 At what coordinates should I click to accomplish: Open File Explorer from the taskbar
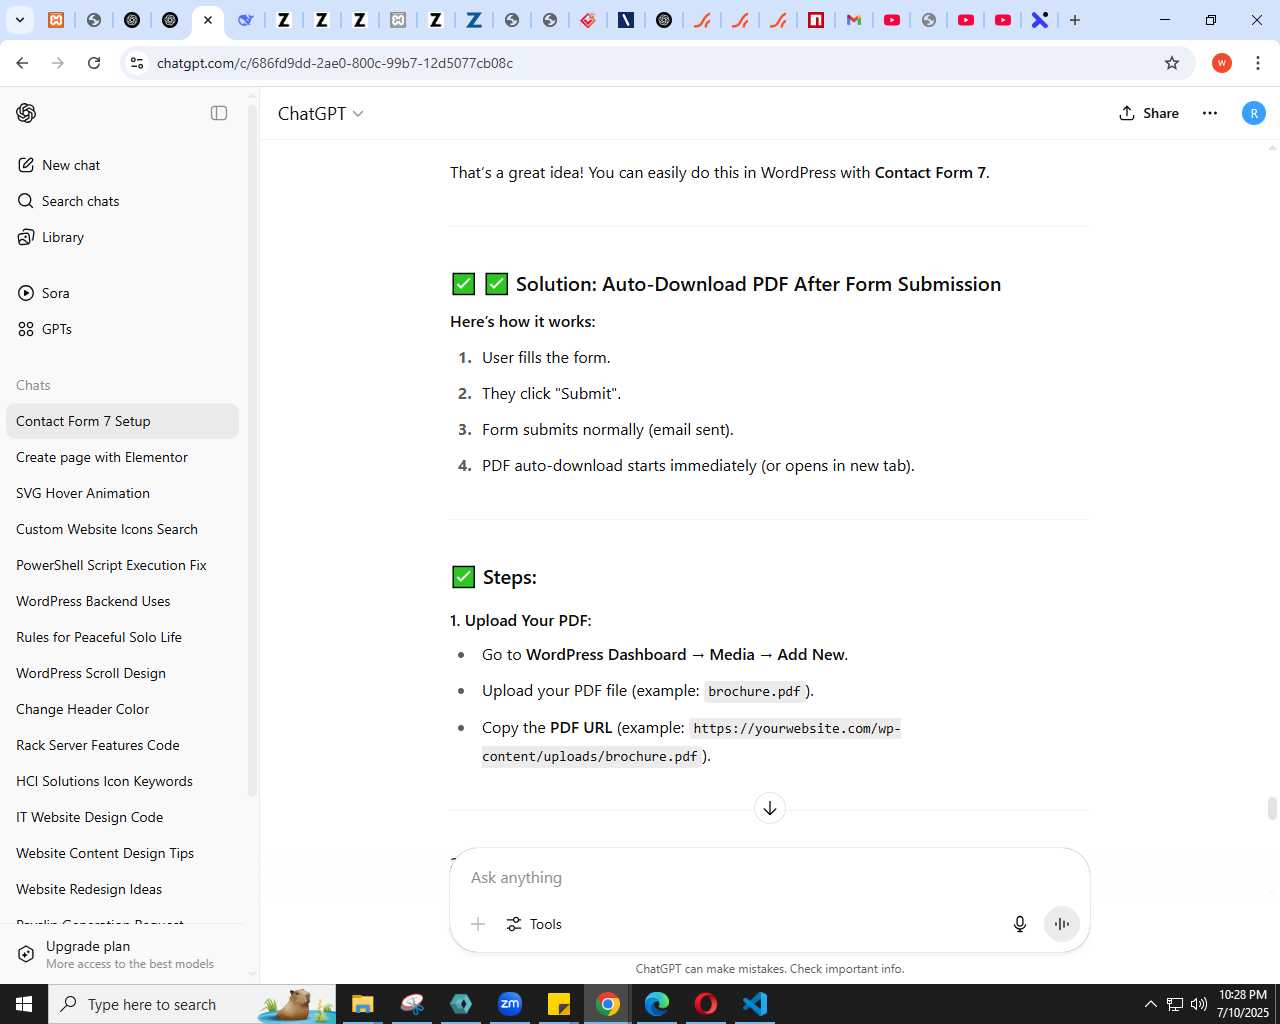362,1004
